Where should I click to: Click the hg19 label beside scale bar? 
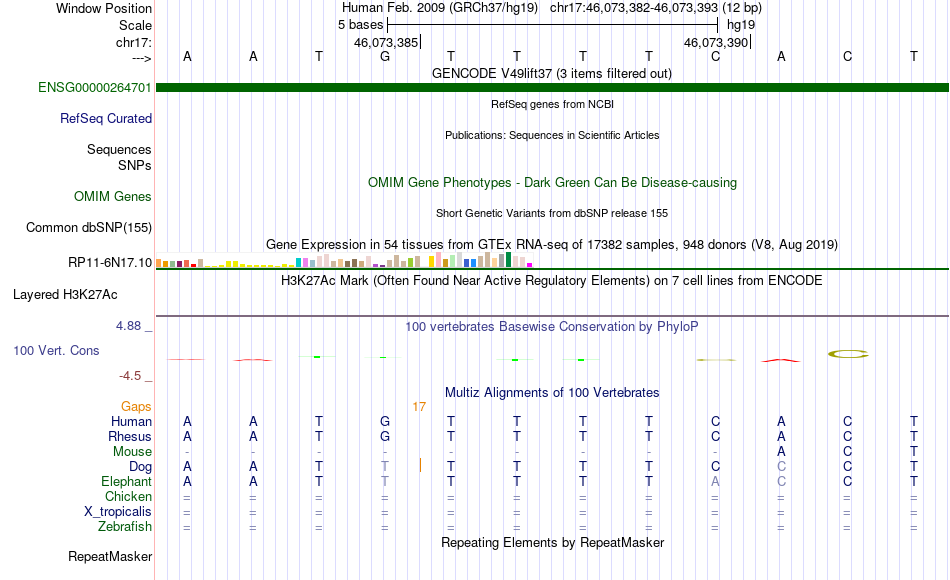tap(741, 25)
